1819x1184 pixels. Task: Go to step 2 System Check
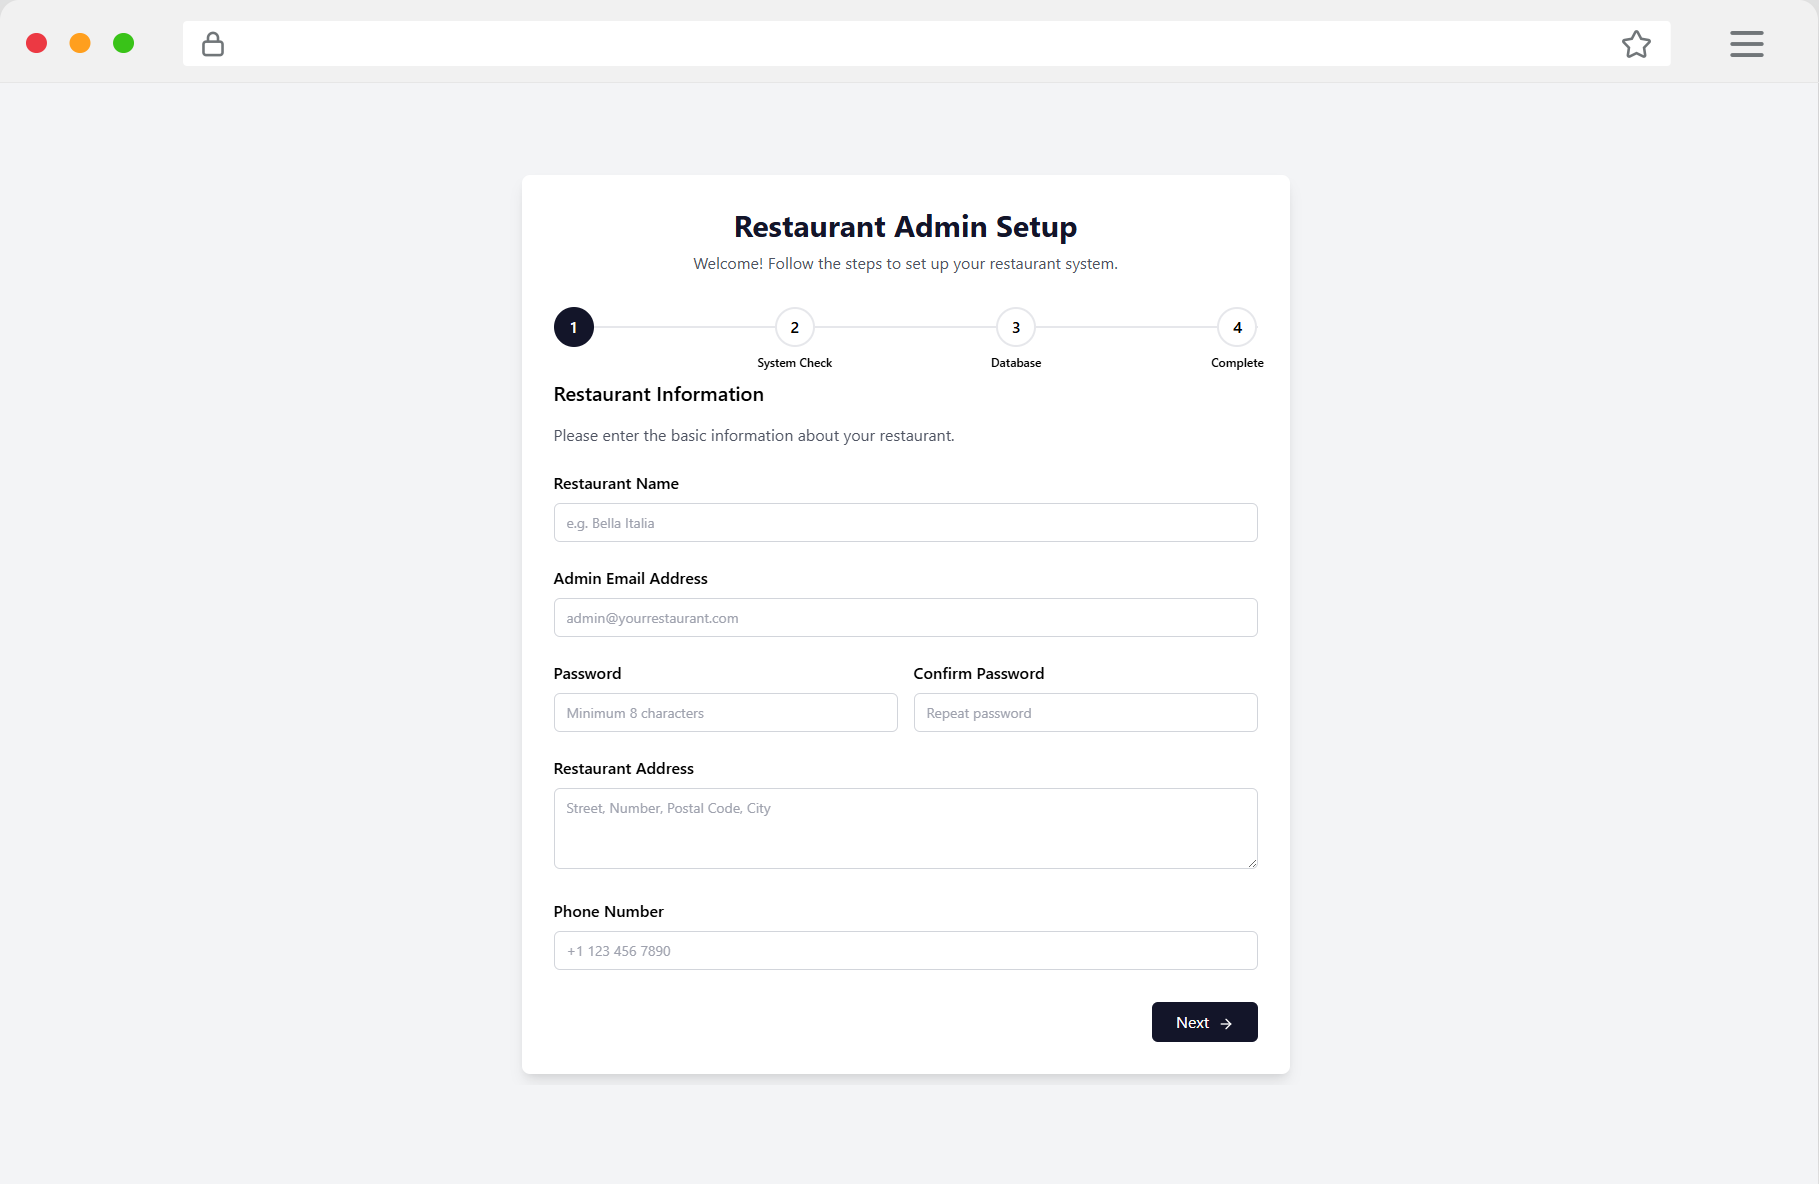pos(795,327)
